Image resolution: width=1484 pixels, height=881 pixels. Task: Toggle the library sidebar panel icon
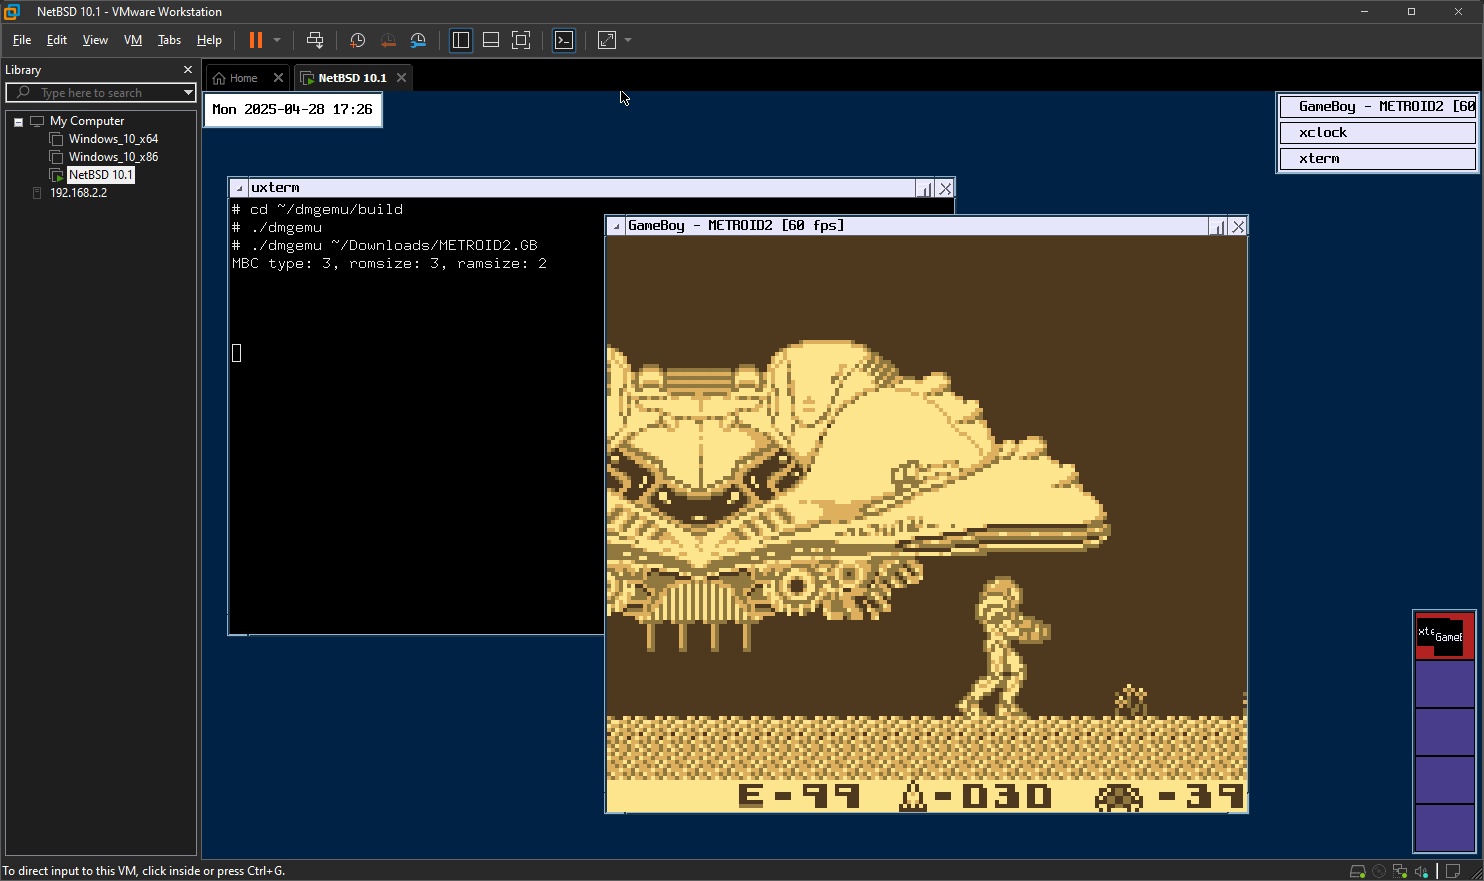point(461,40)
